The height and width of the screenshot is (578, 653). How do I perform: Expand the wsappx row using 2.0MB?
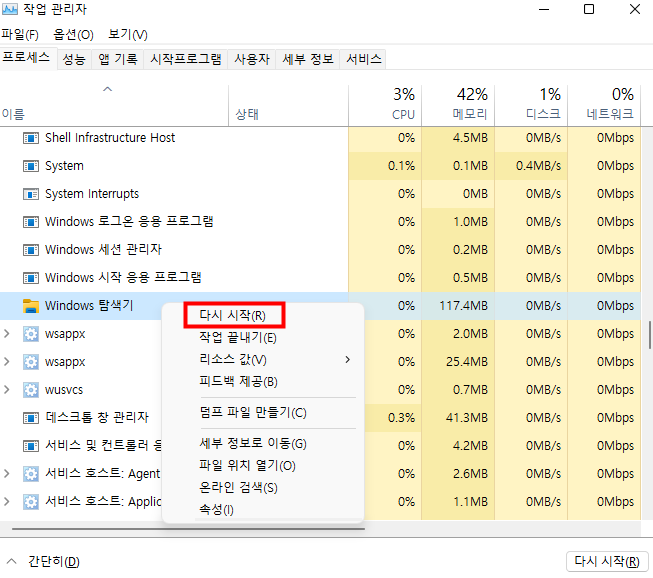[x=7, y=334]
